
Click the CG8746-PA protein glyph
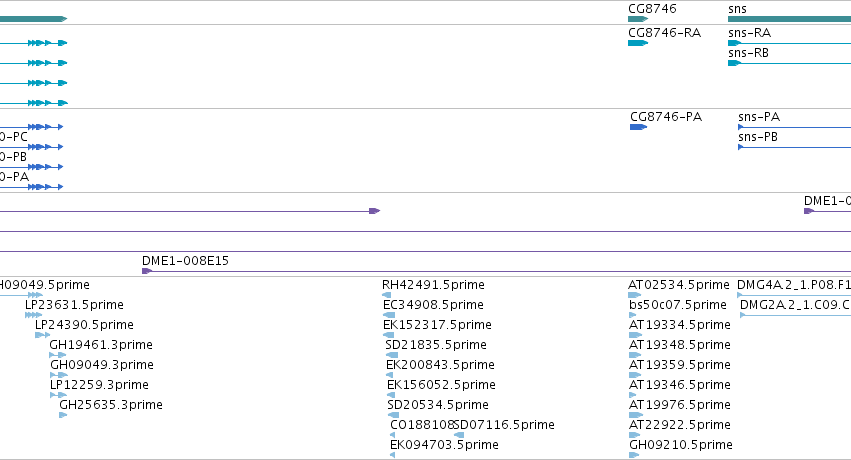(x=638, y=127)
